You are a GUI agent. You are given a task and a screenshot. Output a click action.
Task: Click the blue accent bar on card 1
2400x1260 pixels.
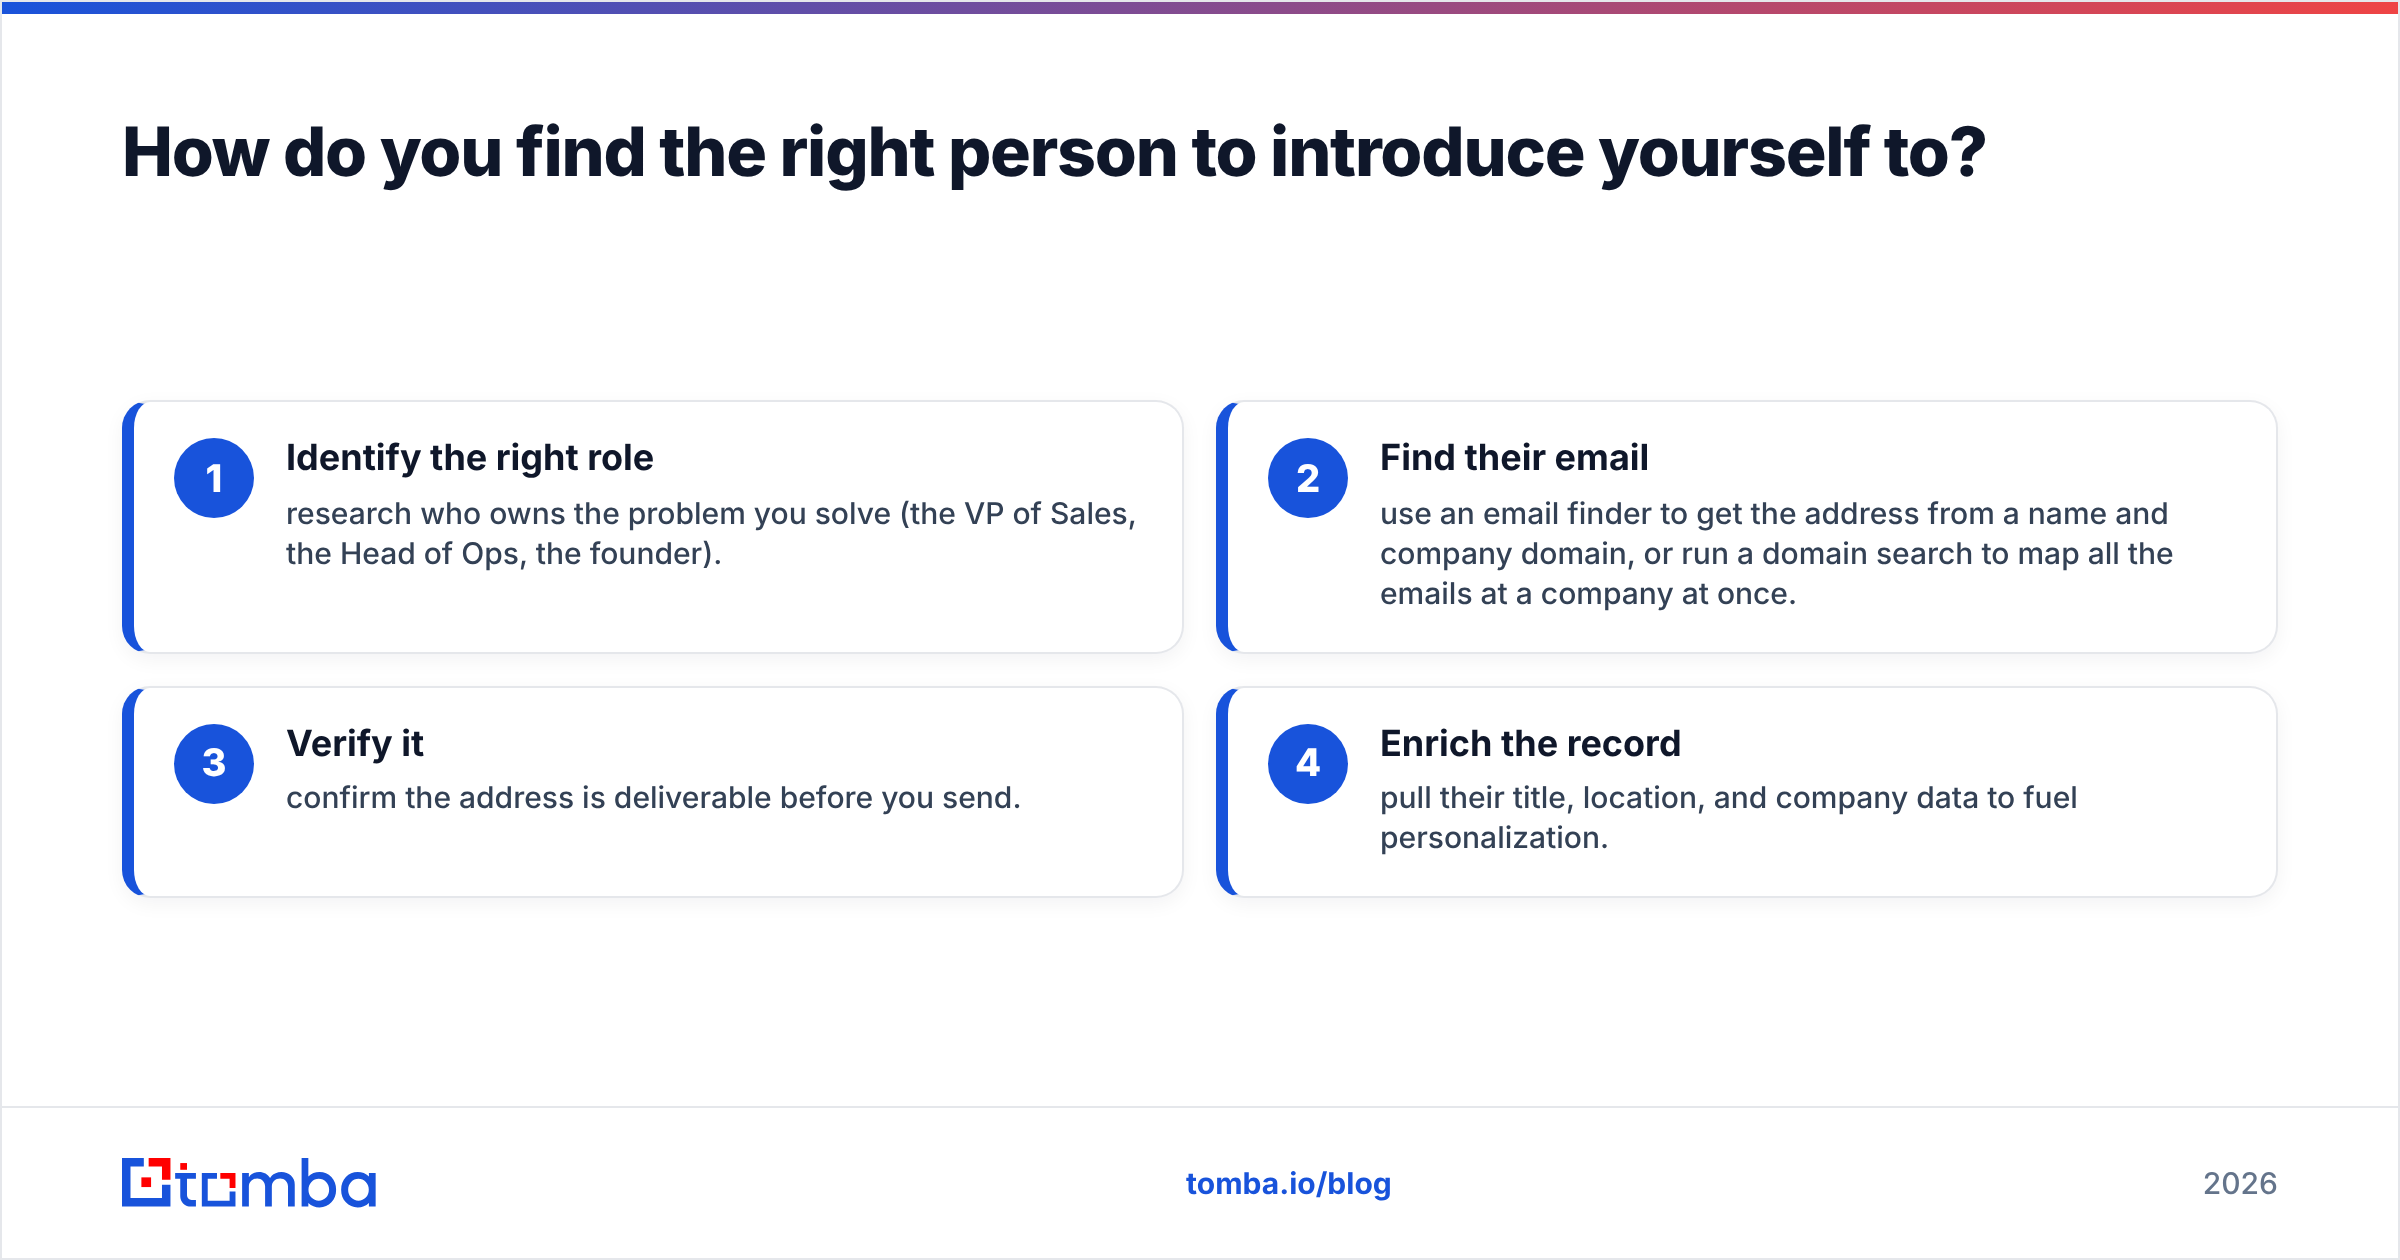(128, 527)
